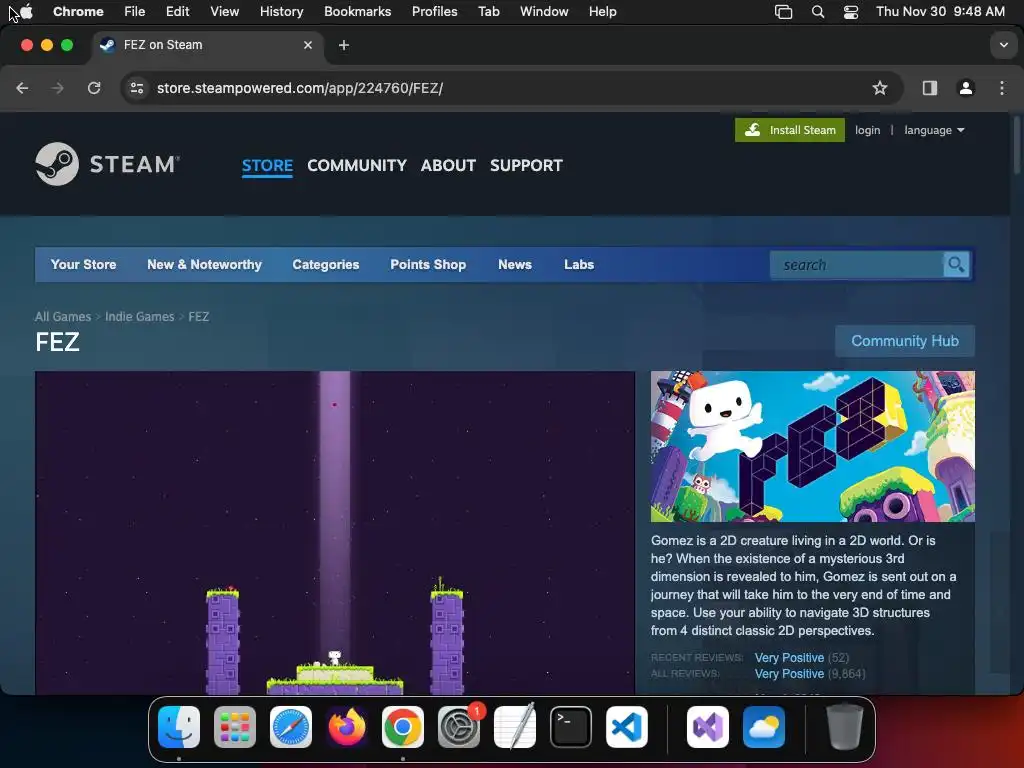
Task: Click recent reviews Very Positive link
Action: click(x=789, y=658)
